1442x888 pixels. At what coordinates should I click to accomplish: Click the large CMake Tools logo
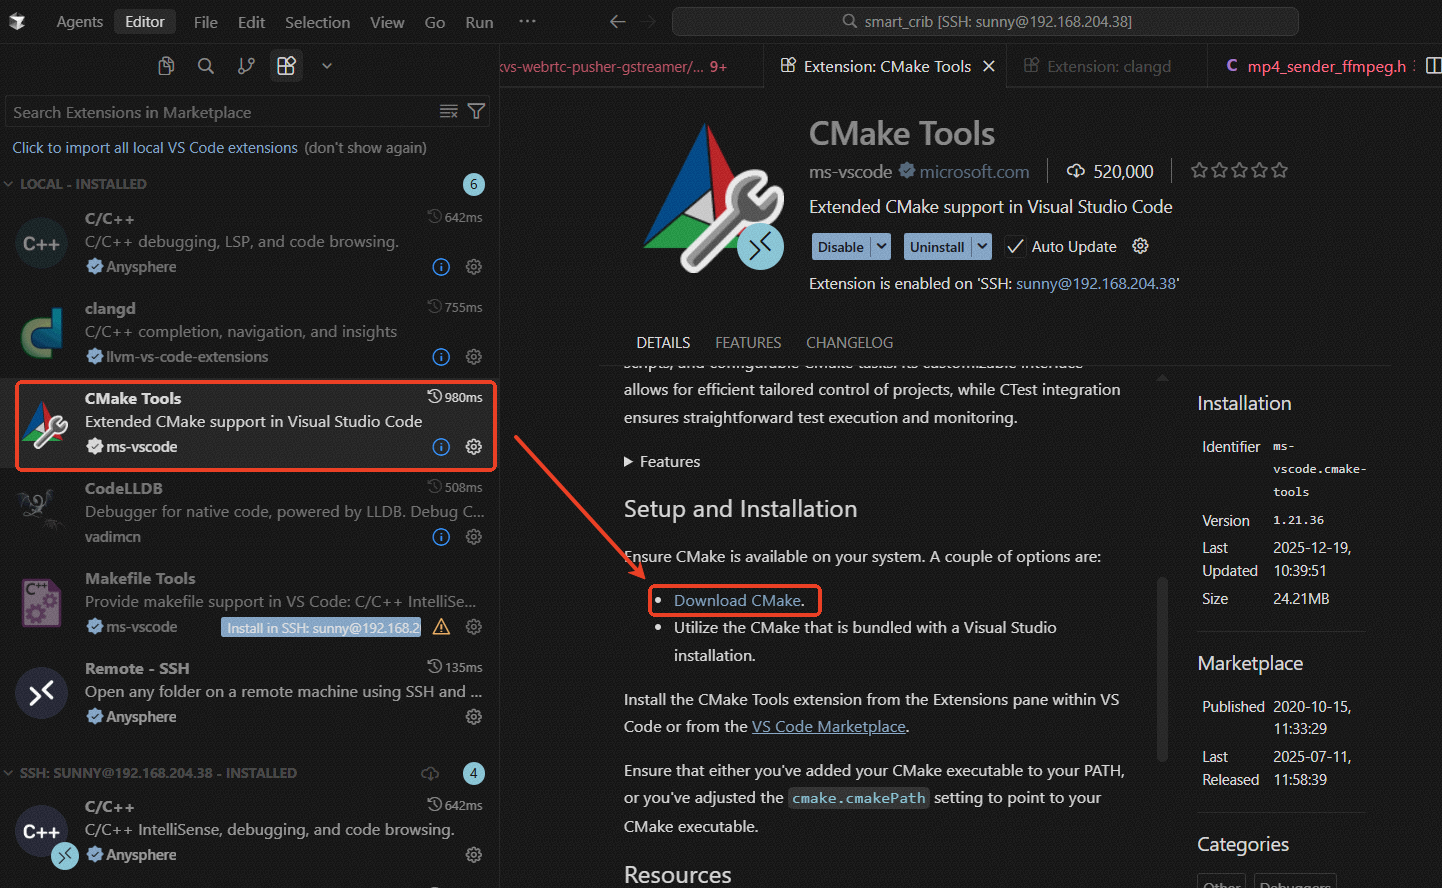[x=713, y=197]
